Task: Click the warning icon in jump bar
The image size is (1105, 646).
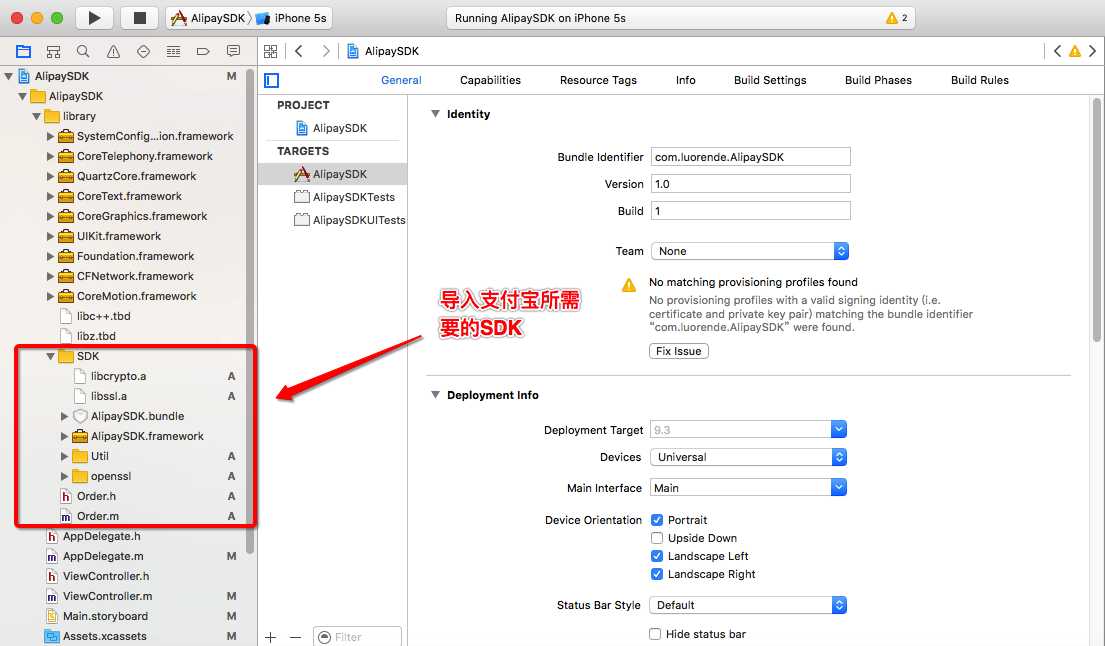Action: click(1075, 51)
